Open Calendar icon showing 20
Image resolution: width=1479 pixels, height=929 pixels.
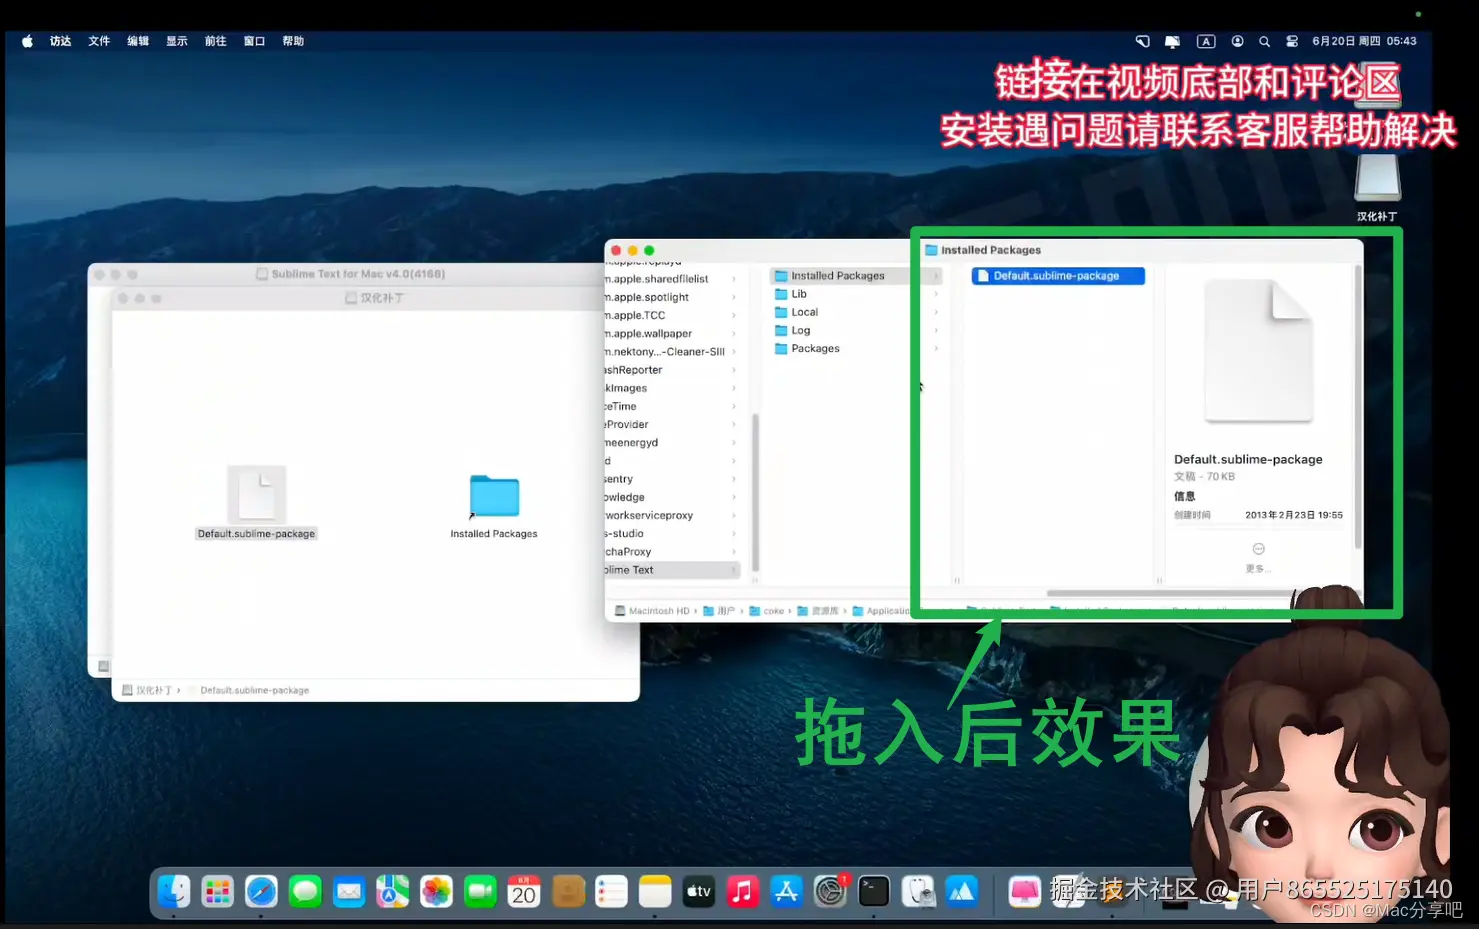524,890
